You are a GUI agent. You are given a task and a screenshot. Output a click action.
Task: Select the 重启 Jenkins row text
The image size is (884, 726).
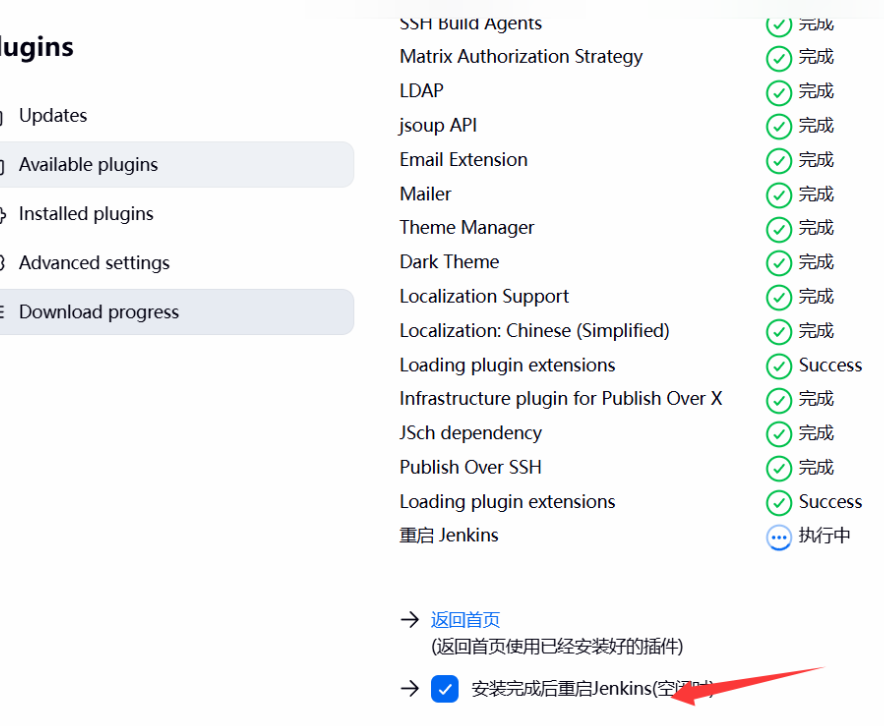[449, 535]
